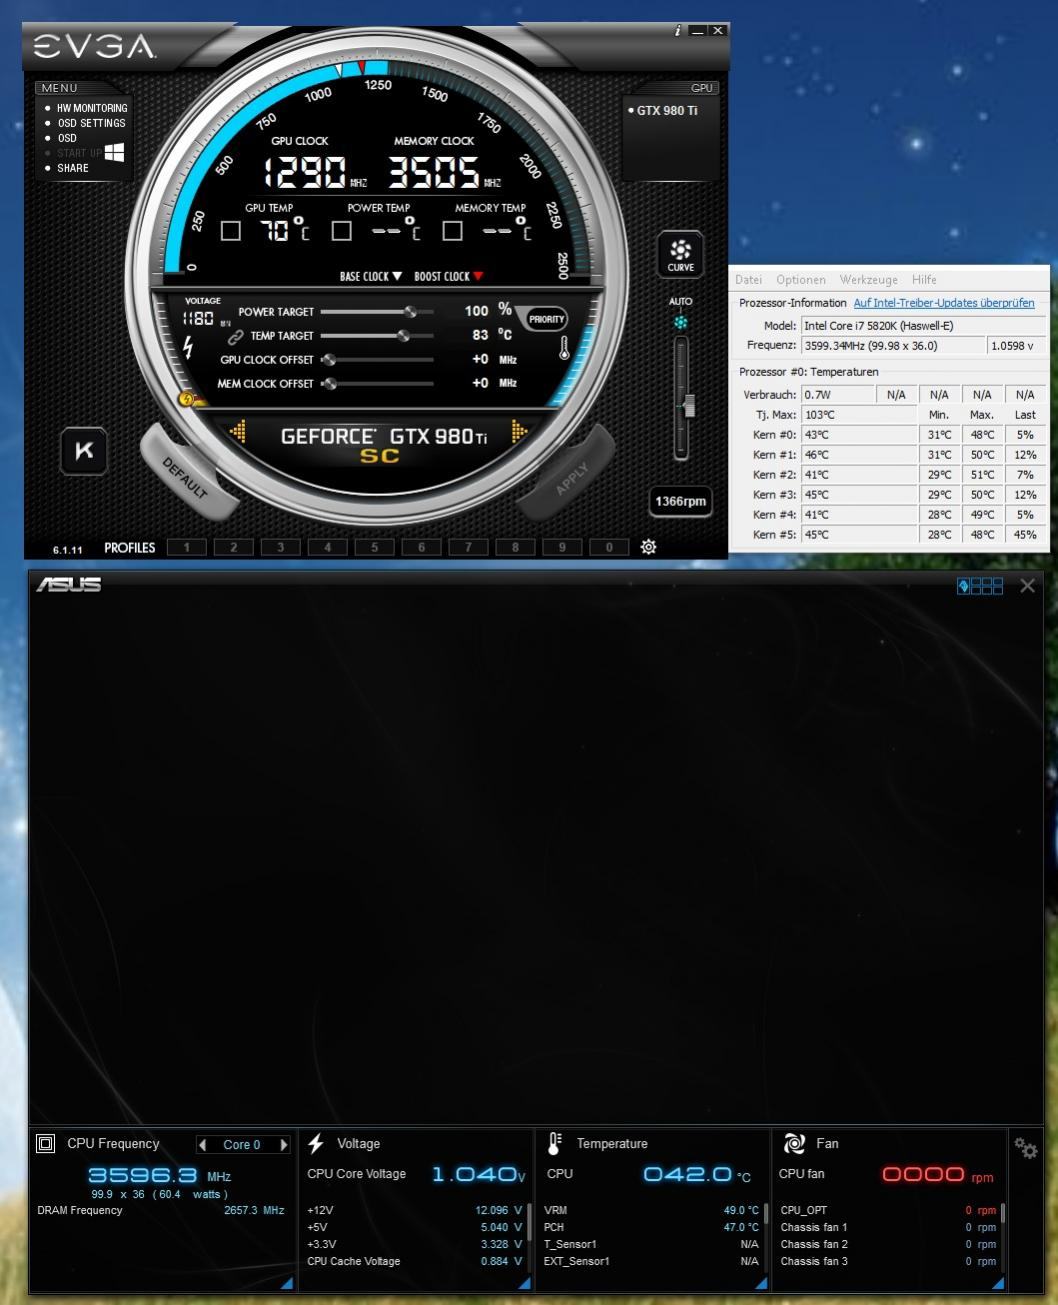This screenshot has height=1305, width=1058.
Task: Click the TEMP TARGET slider
Action: 377,336
